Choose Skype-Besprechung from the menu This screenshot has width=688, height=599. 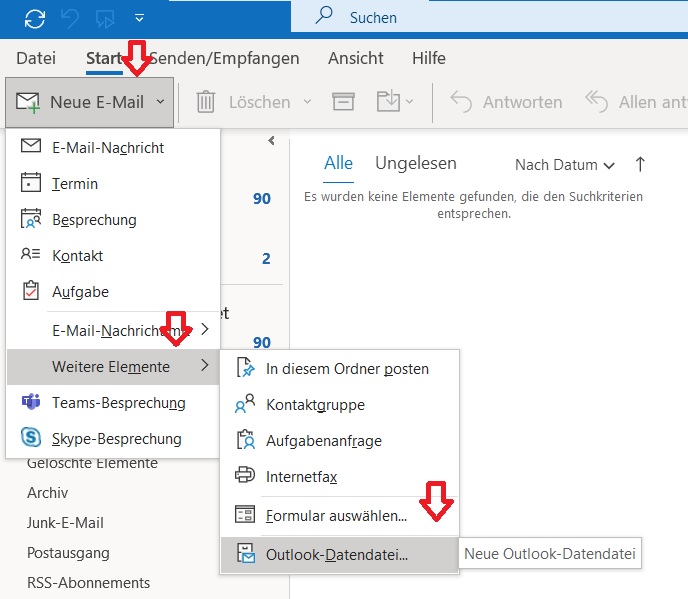pyautogui.click(x=113, y=438)
